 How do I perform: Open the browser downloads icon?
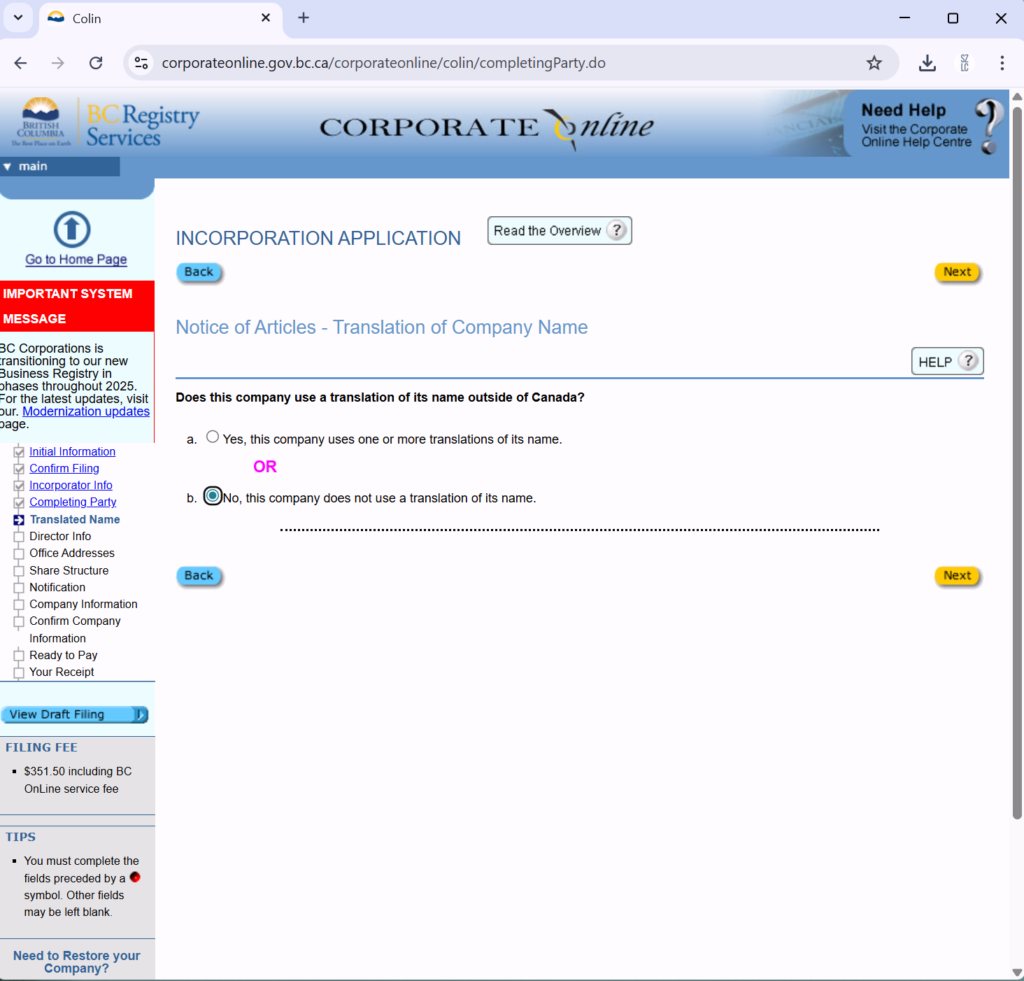pos(927,63)
